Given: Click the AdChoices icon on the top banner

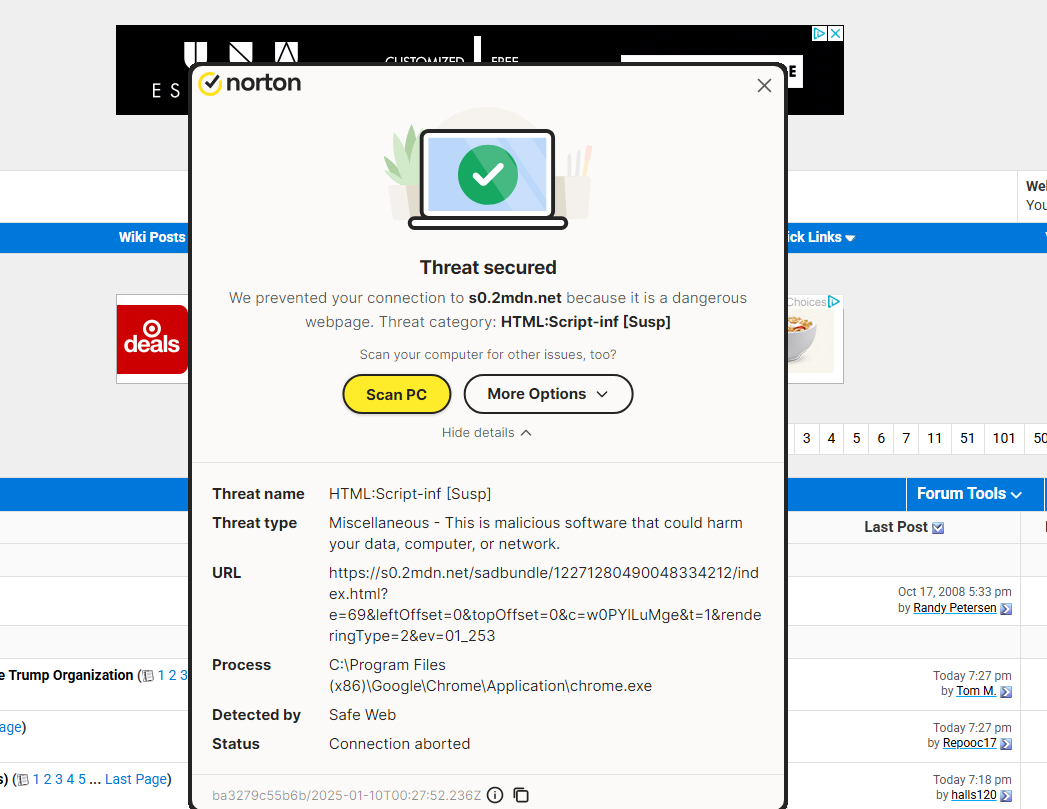Looking at the screenshot, I should click(819, 33).
